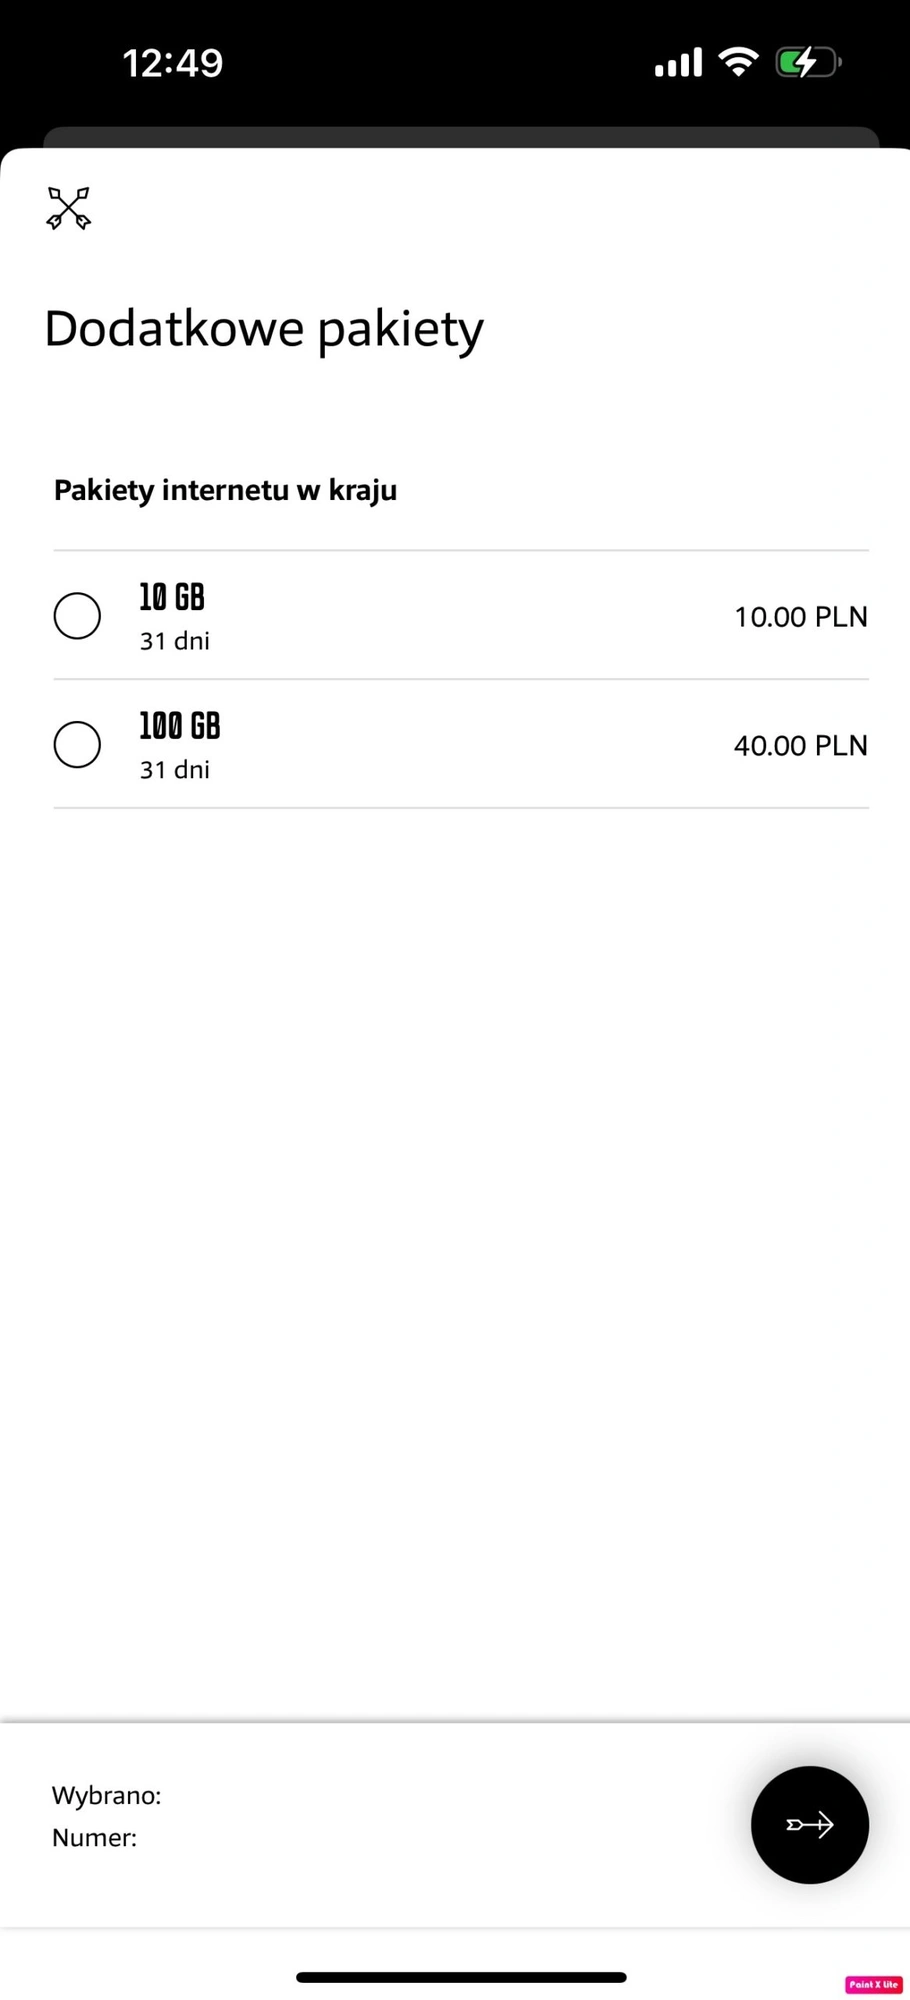Tap the 31 dni label under 100 GB
Image resolution: width=910 pixels, height=2000 pixels.
point(175,770)
